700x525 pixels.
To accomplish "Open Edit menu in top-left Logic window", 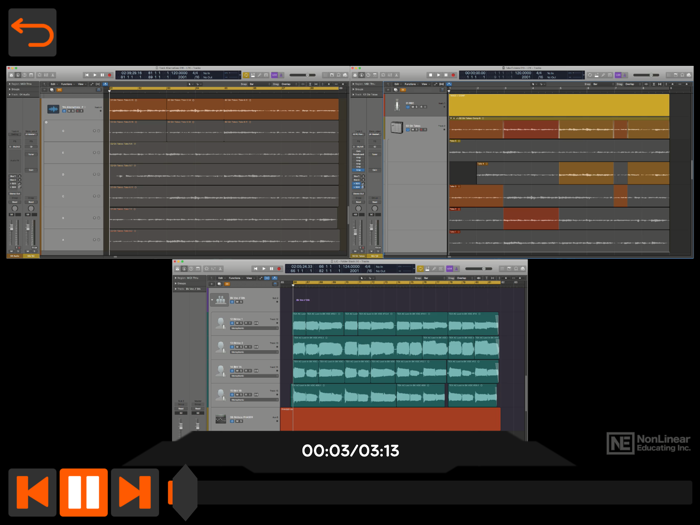I will point(53,84).
